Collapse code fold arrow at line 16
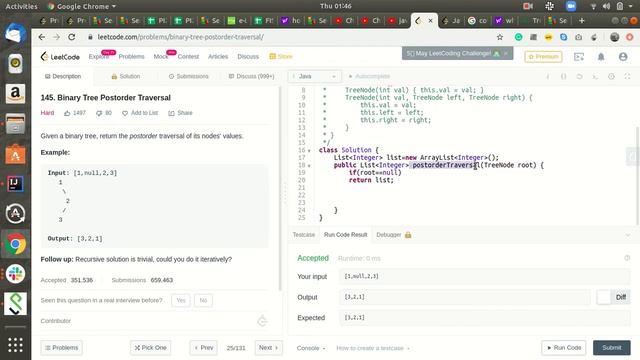 (309, 151)
